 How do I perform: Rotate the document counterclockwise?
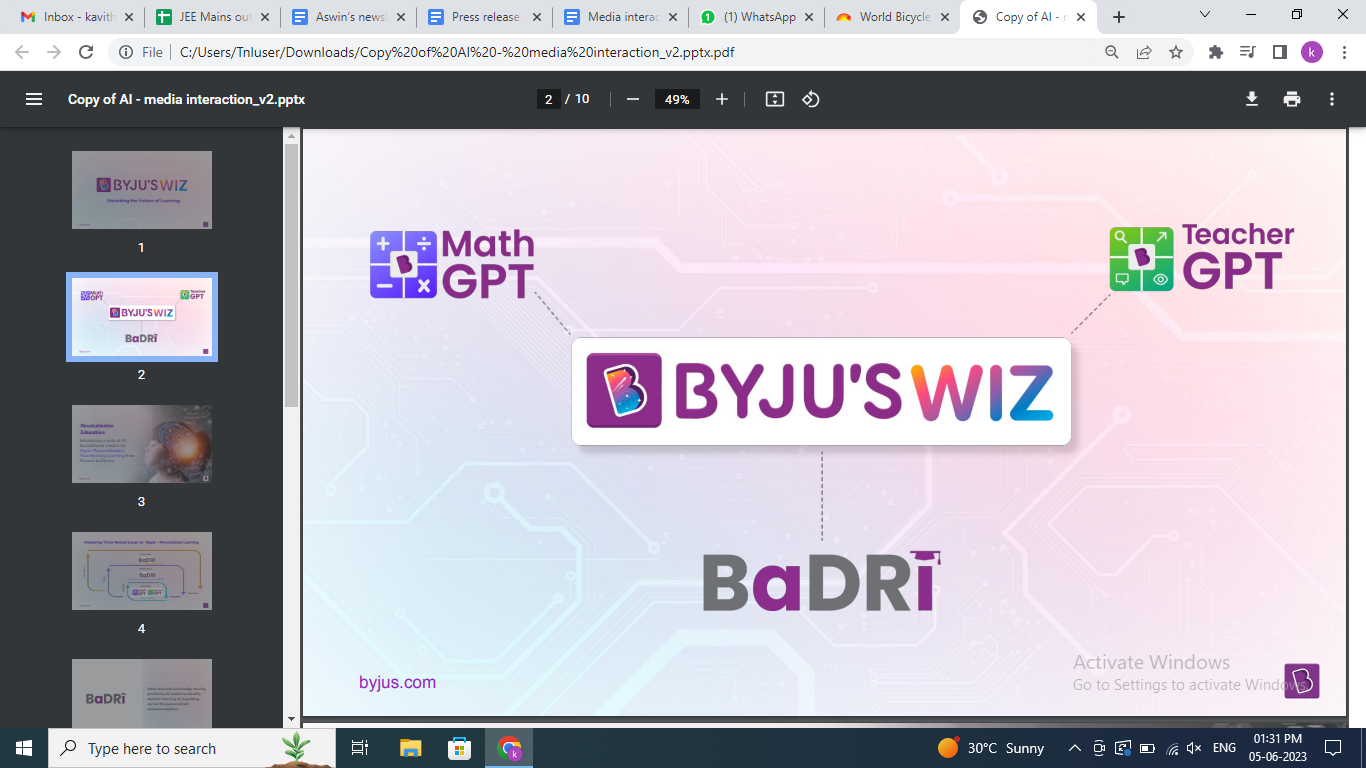(811, 99)
